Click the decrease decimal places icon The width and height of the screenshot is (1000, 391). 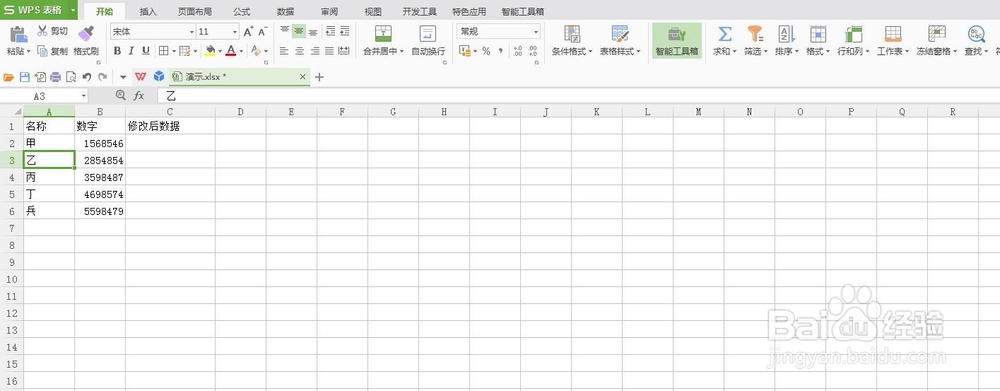[x=534, y=51]
